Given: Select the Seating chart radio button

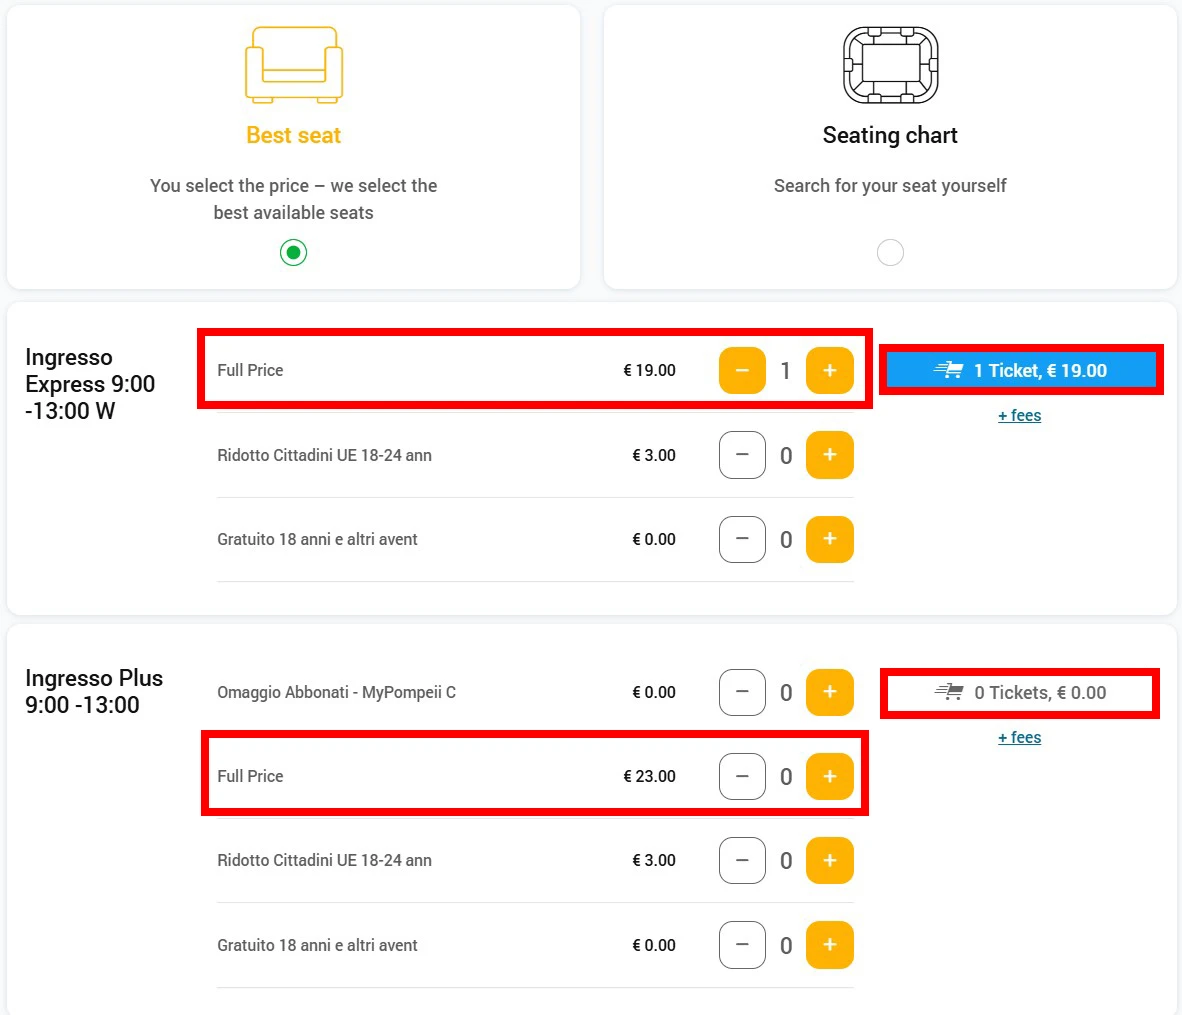Looking at the screenshot, I should [x=890, y=253].
